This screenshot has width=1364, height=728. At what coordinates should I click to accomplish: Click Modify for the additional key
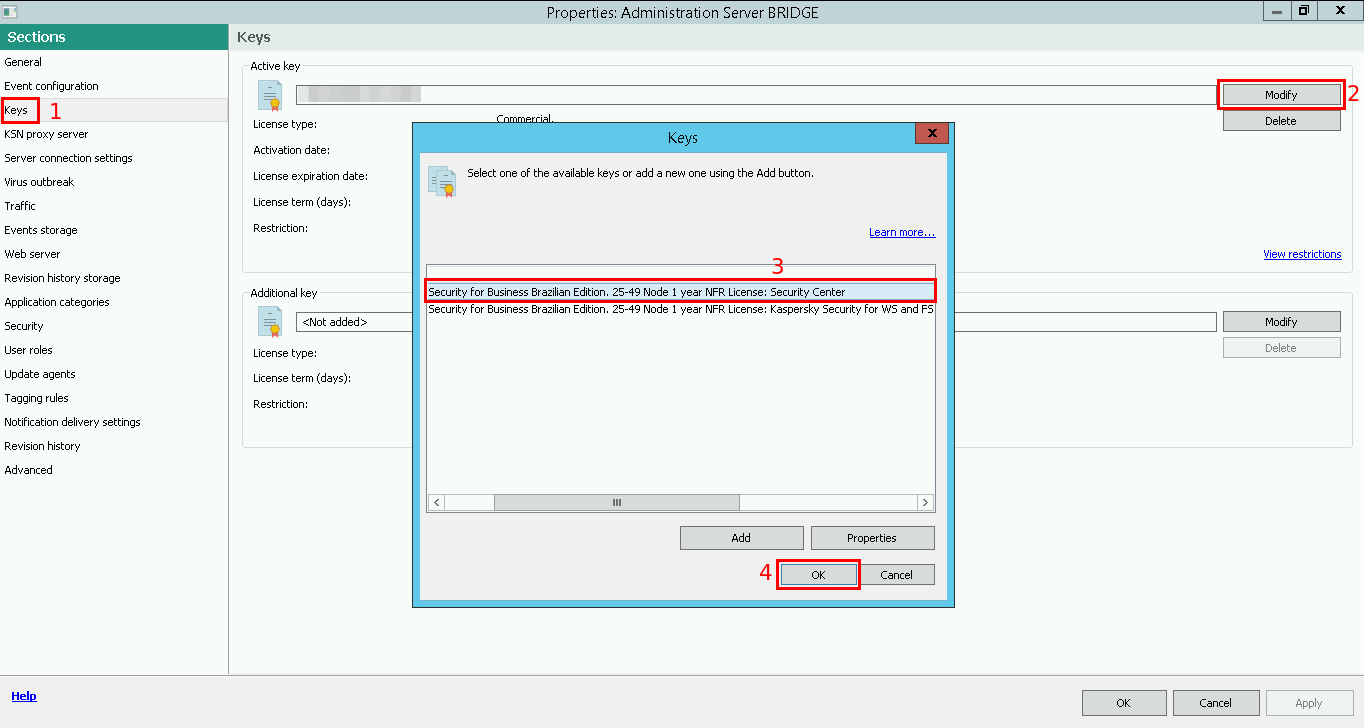[1281, 322]
